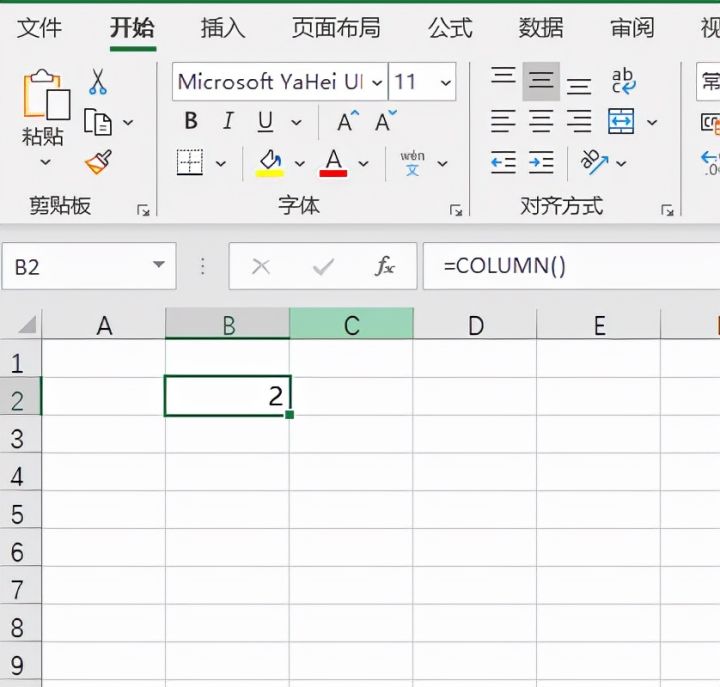Increase font size with larger A
Image resolution: width=720 pixels, height=687 pixels.
(x=348, y=121)
